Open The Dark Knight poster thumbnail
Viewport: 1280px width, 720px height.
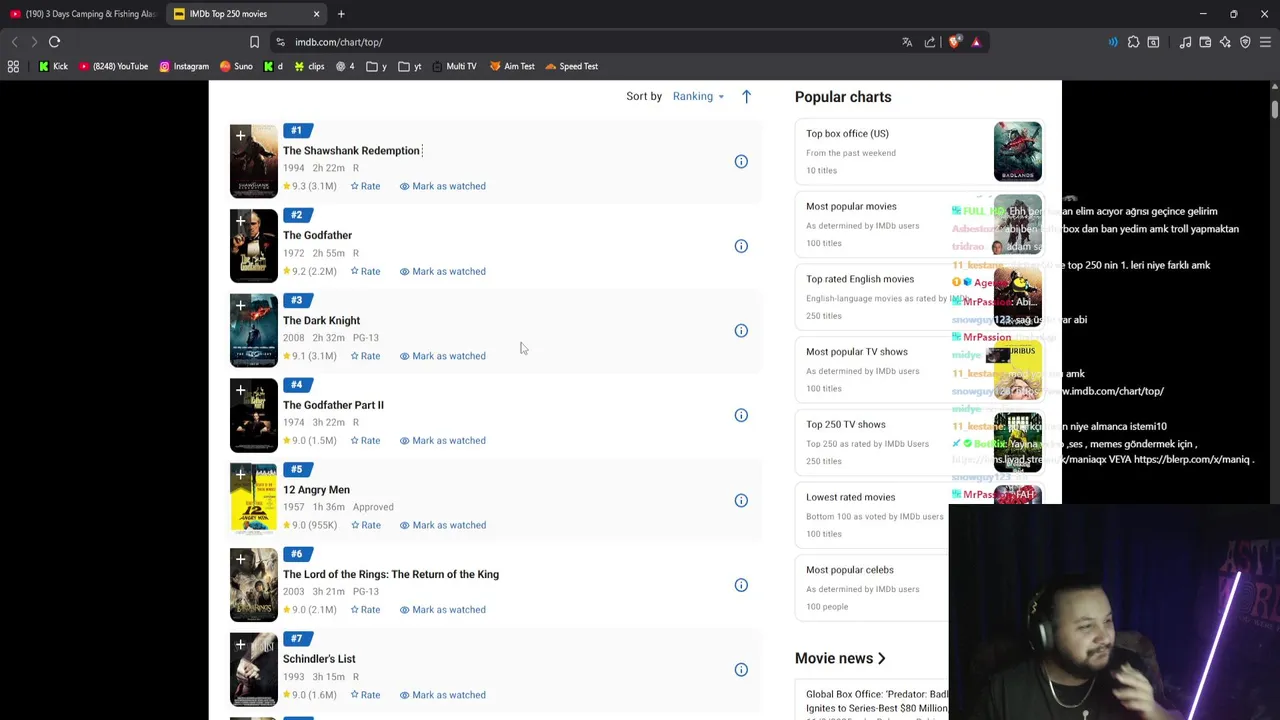[254, 330]
